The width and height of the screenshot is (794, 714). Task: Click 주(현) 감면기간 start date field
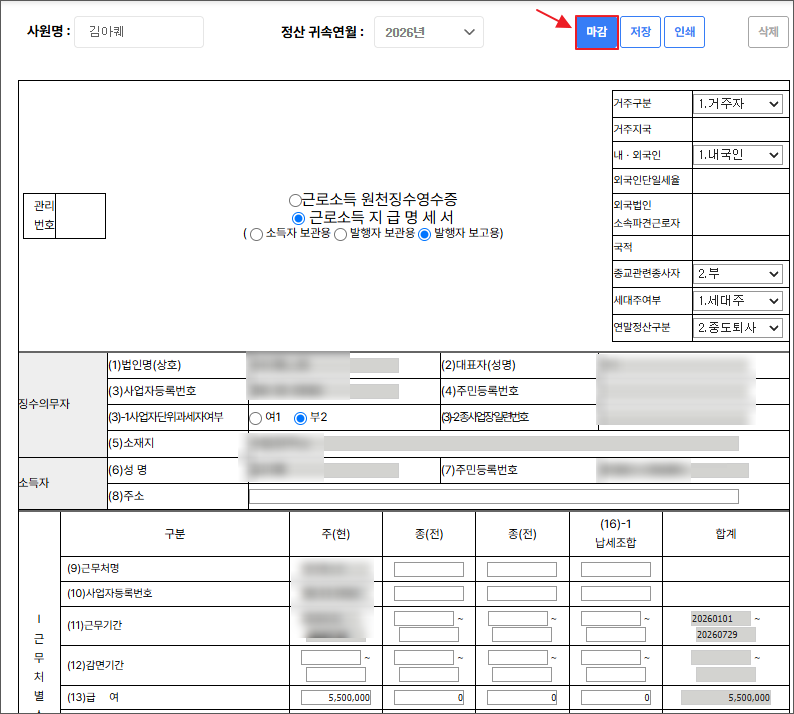[x=331, y=657]
